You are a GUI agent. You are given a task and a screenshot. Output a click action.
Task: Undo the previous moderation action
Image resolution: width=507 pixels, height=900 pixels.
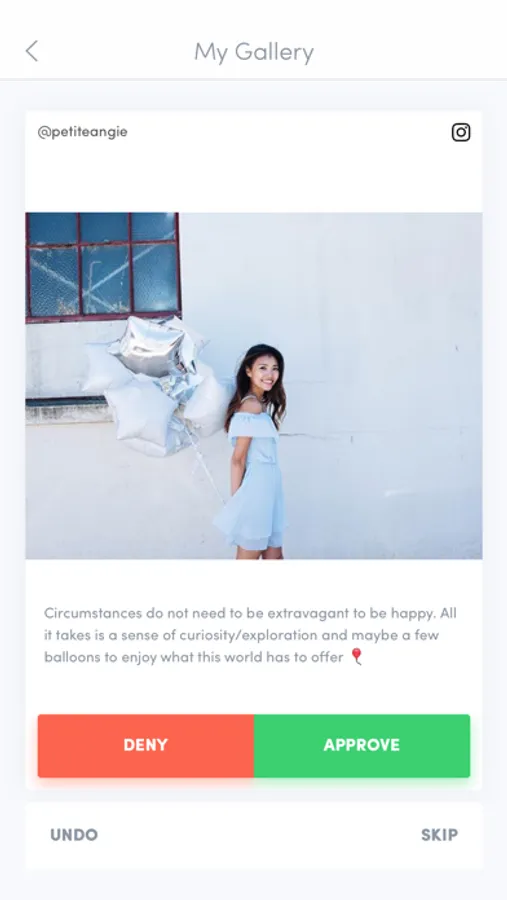tap(74, 835)
